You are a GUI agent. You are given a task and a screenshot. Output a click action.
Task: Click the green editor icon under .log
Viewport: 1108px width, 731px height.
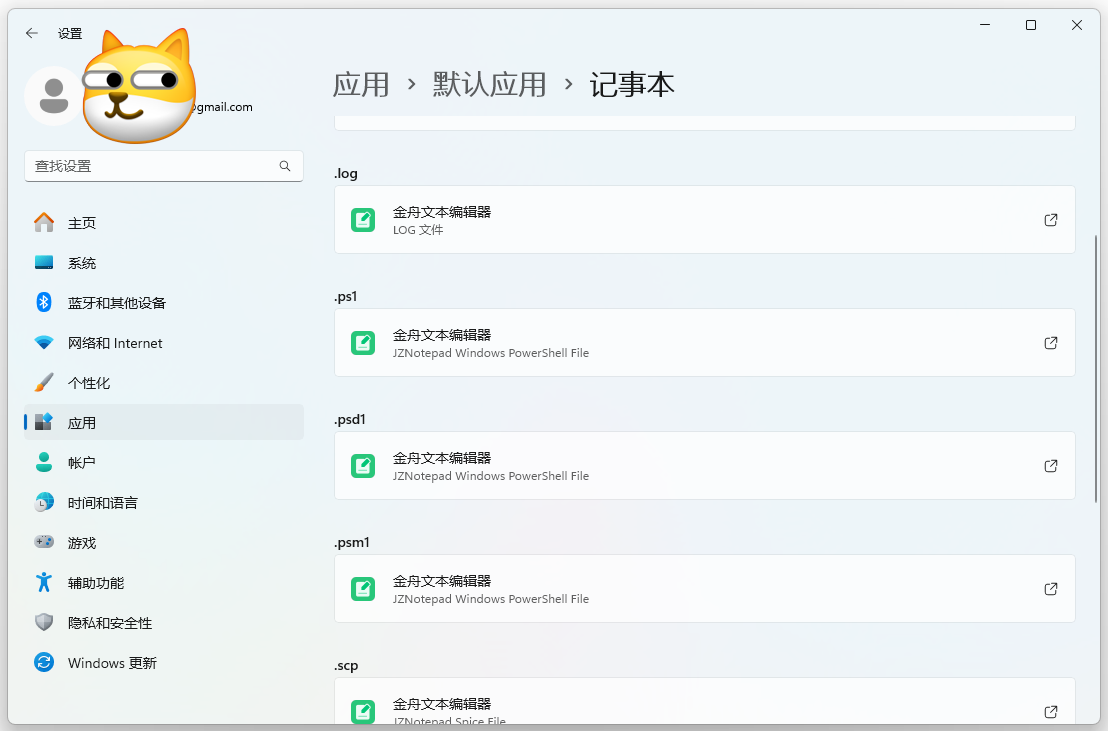[x=363, y=220]
